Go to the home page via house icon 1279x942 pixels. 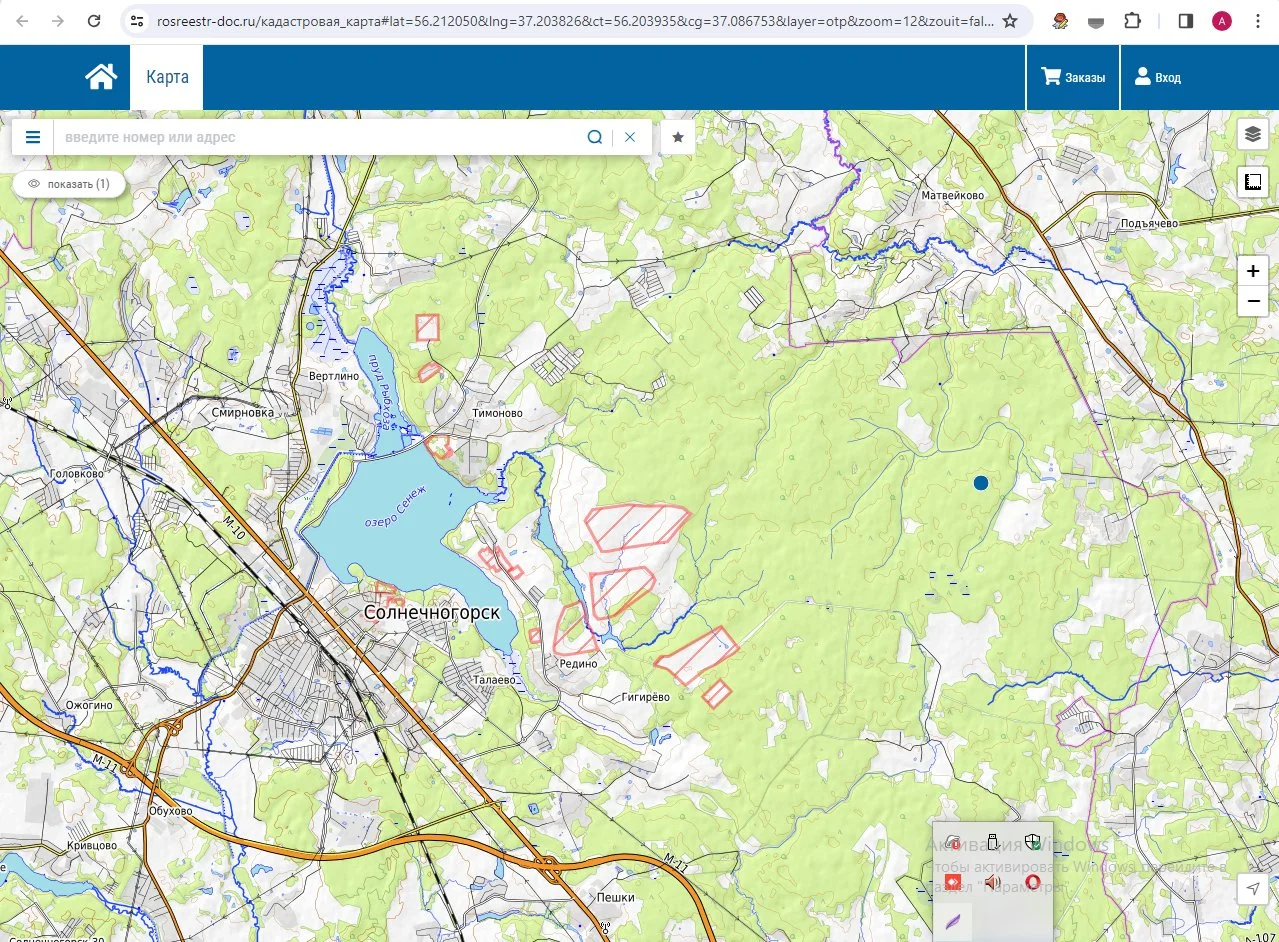[x=101, y=77]
